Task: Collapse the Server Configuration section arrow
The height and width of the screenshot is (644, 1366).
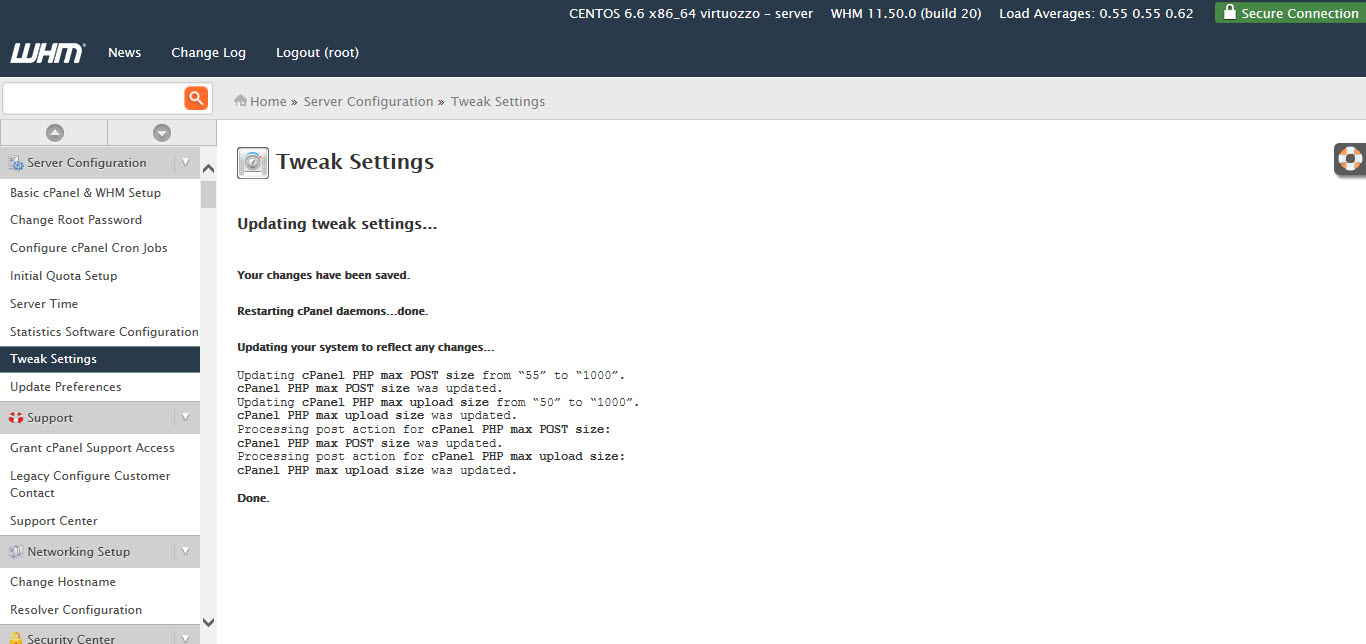Action: click(x=186, y=163)
